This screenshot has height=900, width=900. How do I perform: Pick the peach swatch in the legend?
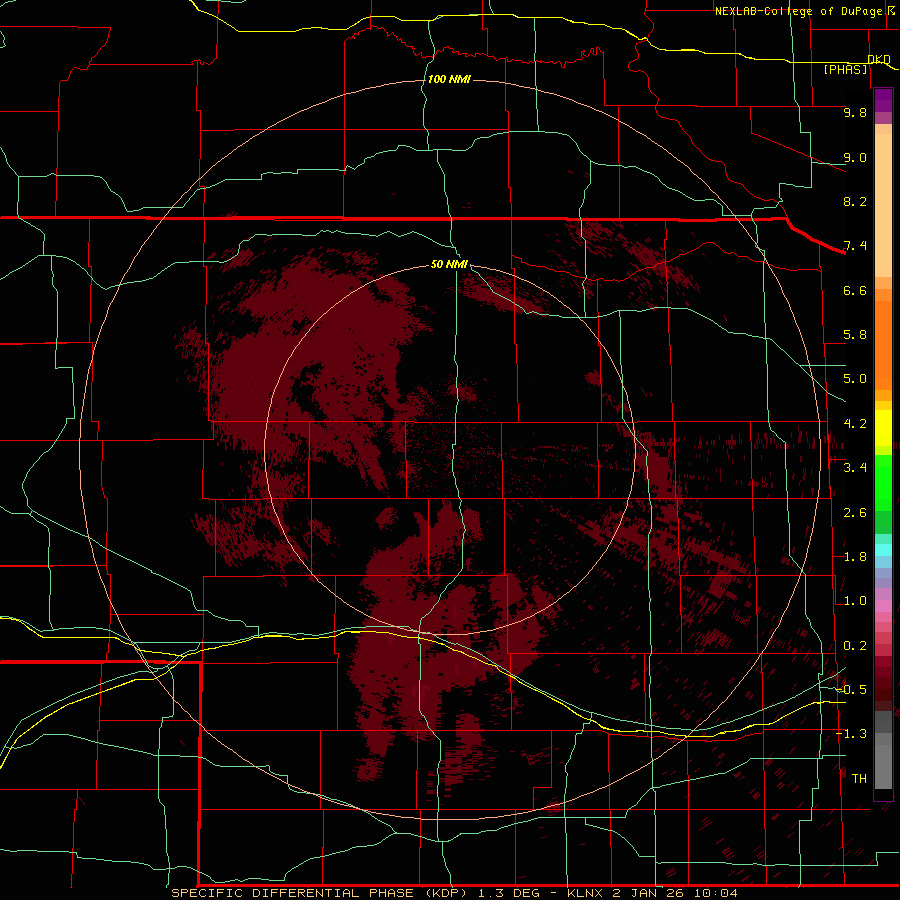point(883,207)
